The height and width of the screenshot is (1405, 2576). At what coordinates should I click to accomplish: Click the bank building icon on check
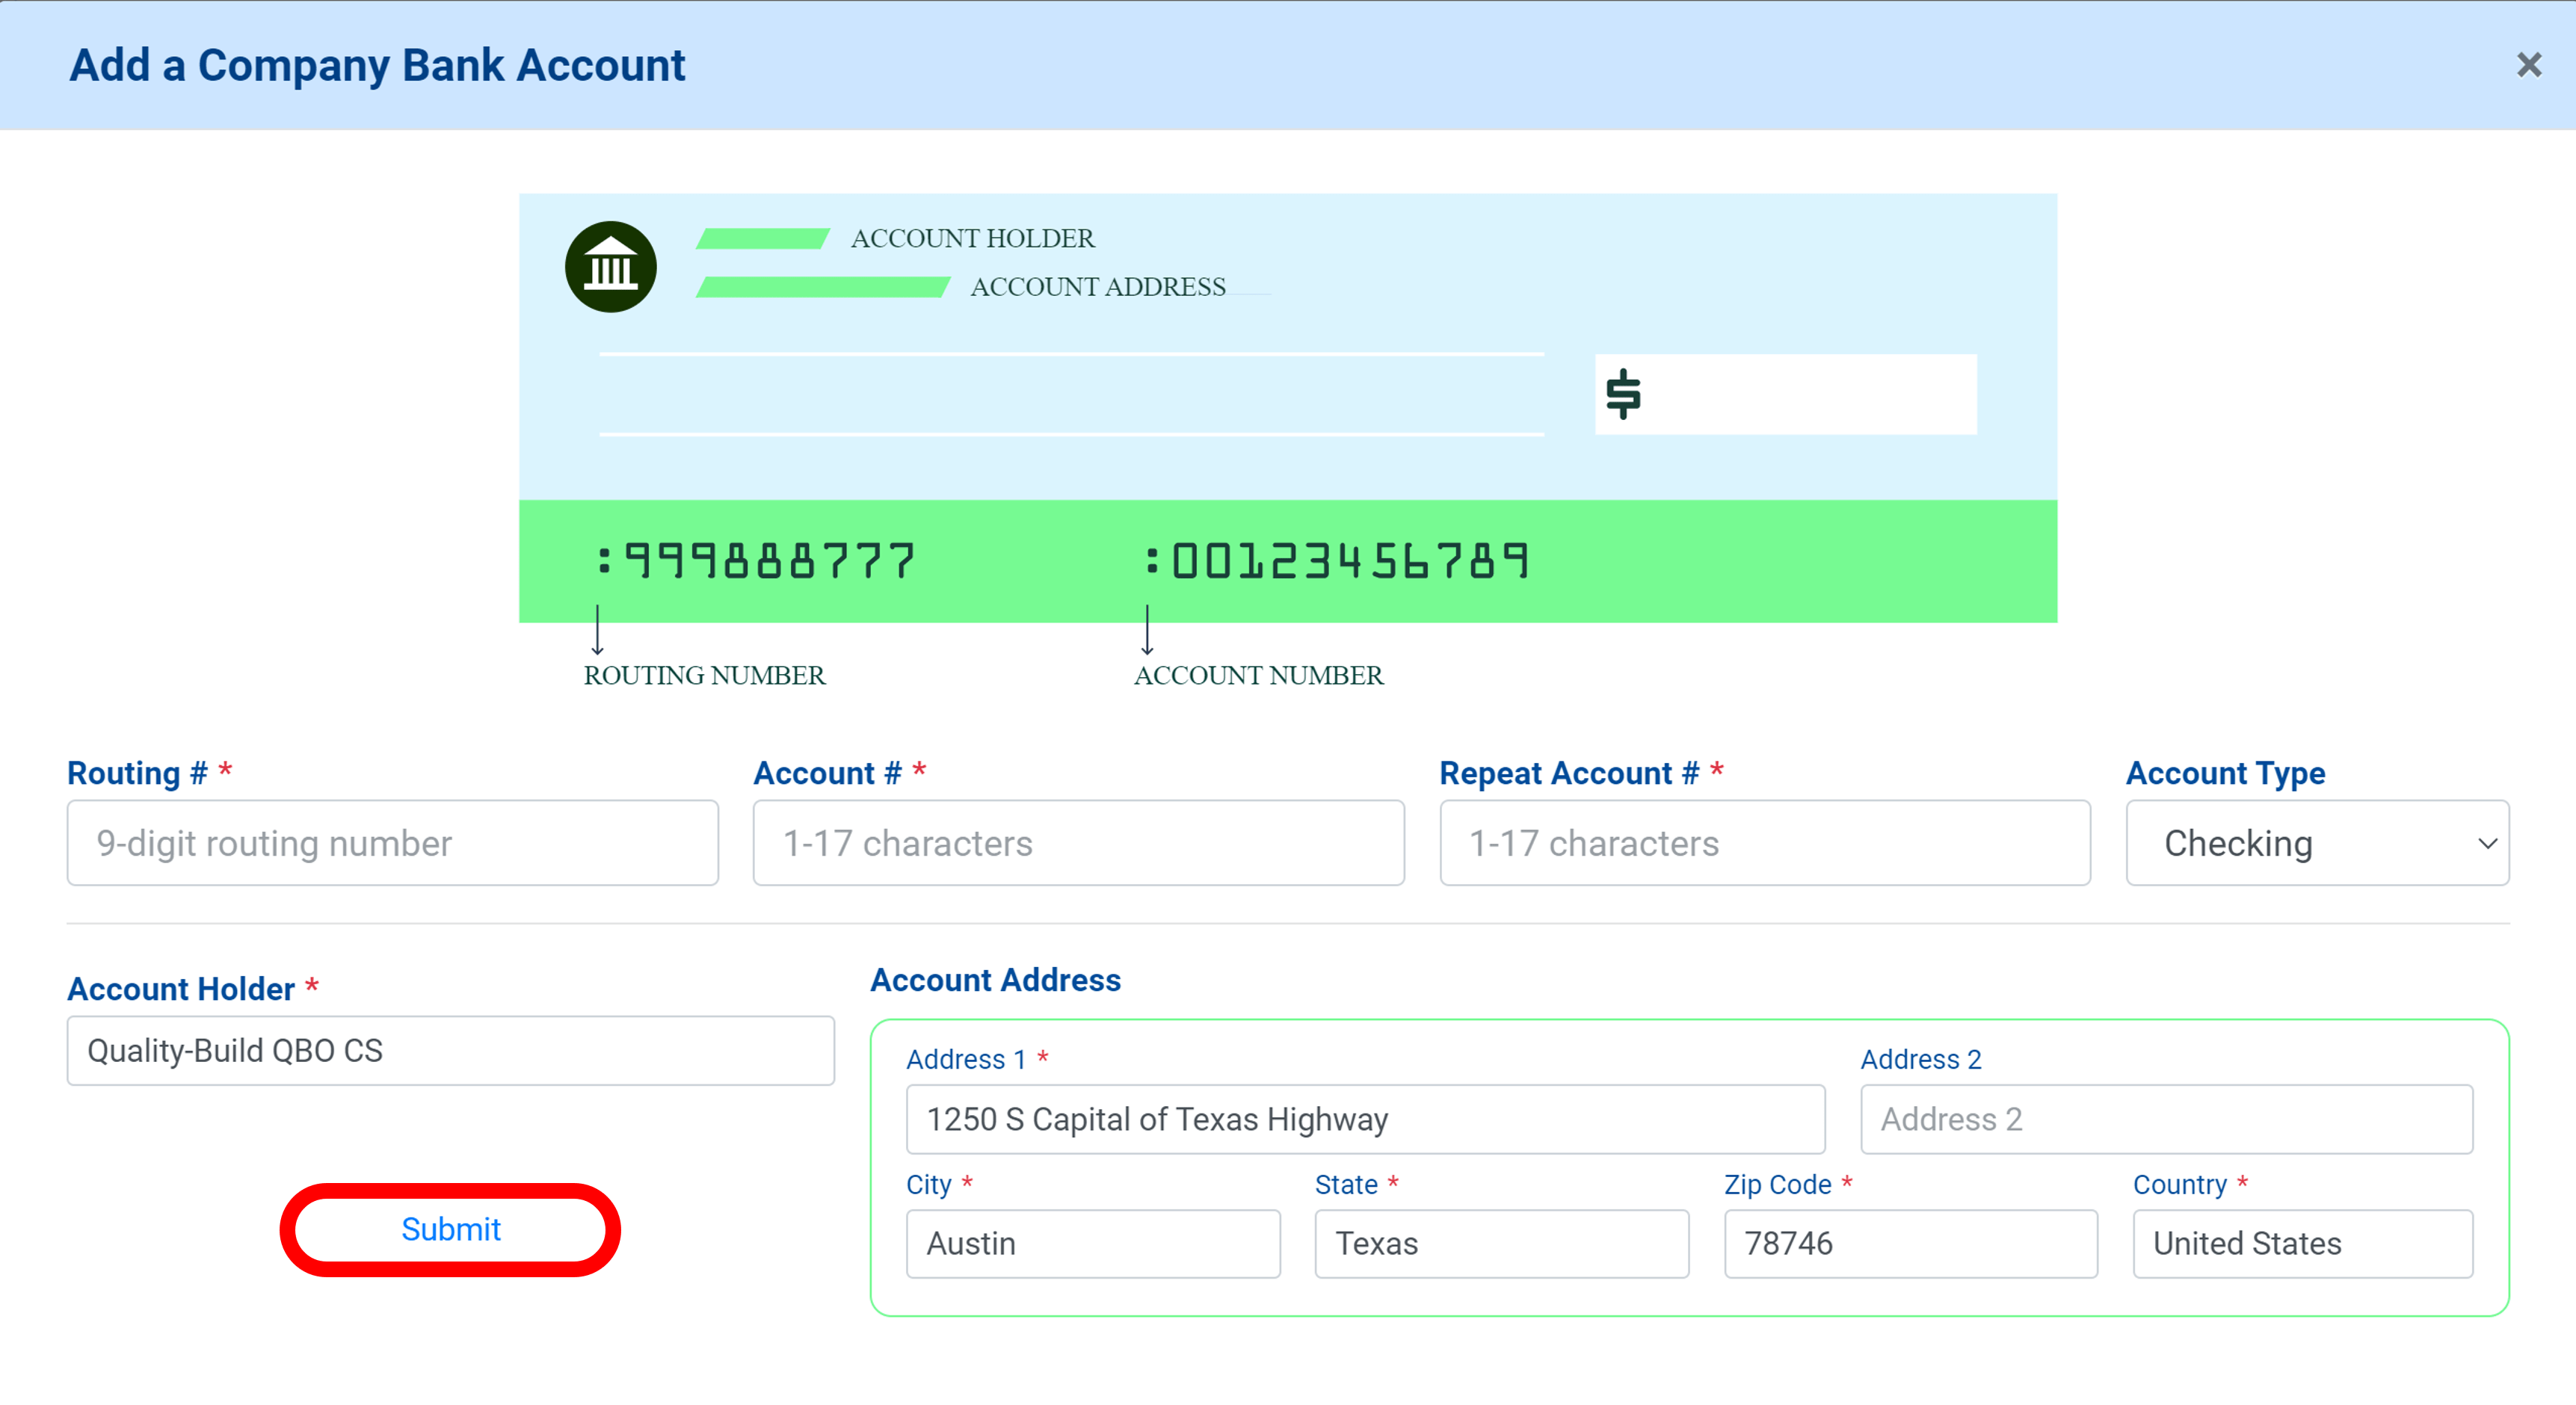click(611, 267)
